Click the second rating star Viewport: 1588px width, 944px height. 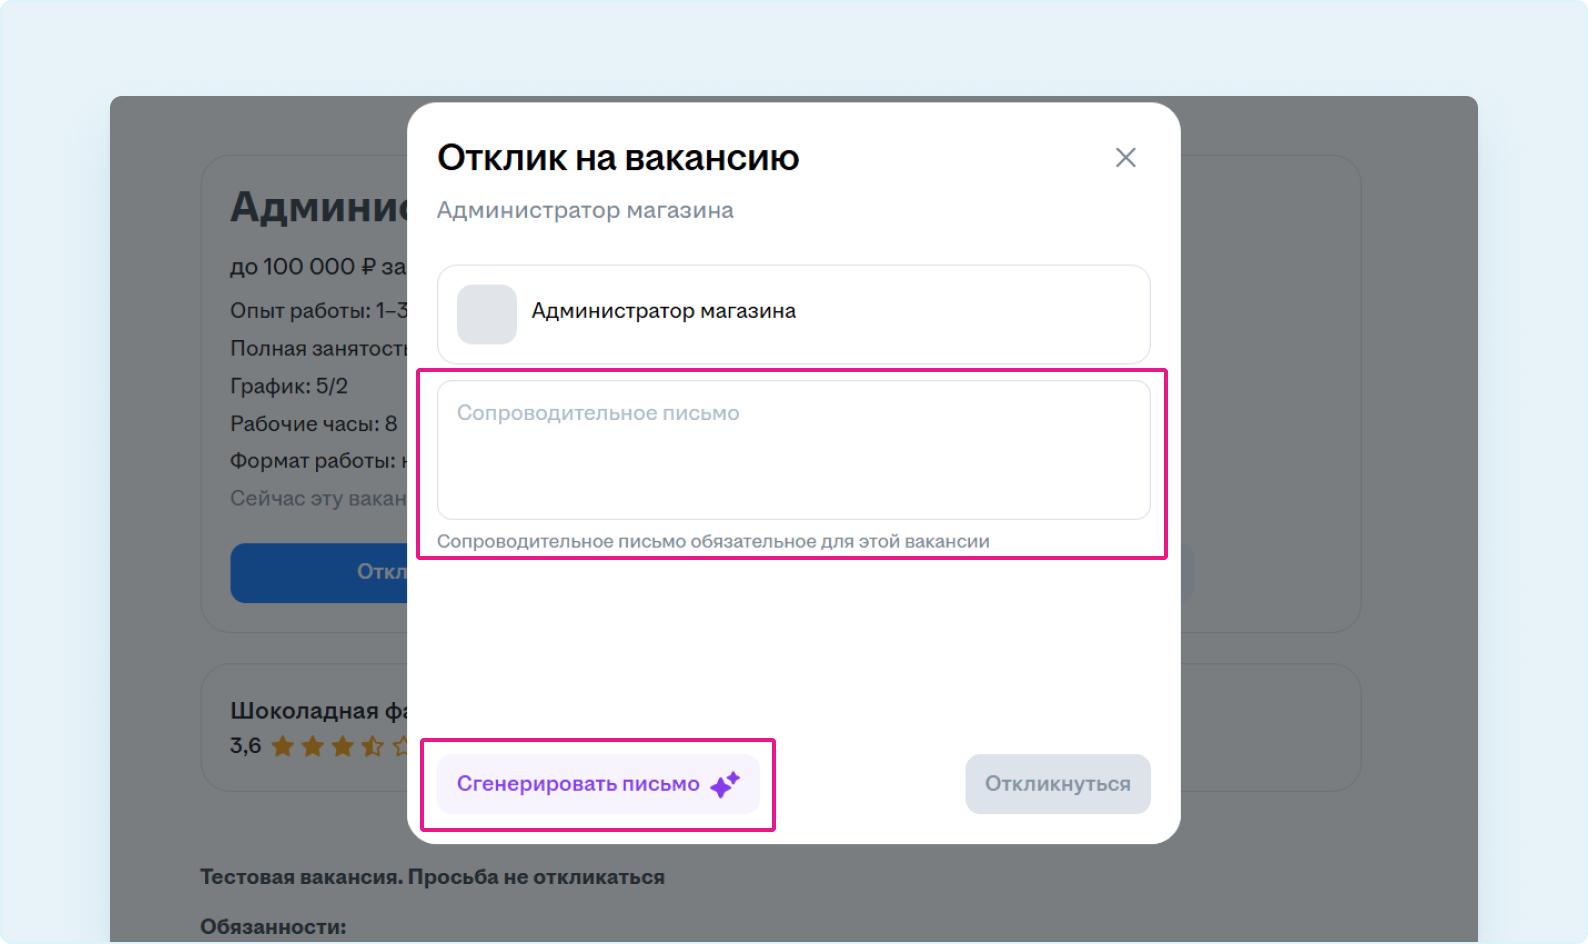pos(313,746)
